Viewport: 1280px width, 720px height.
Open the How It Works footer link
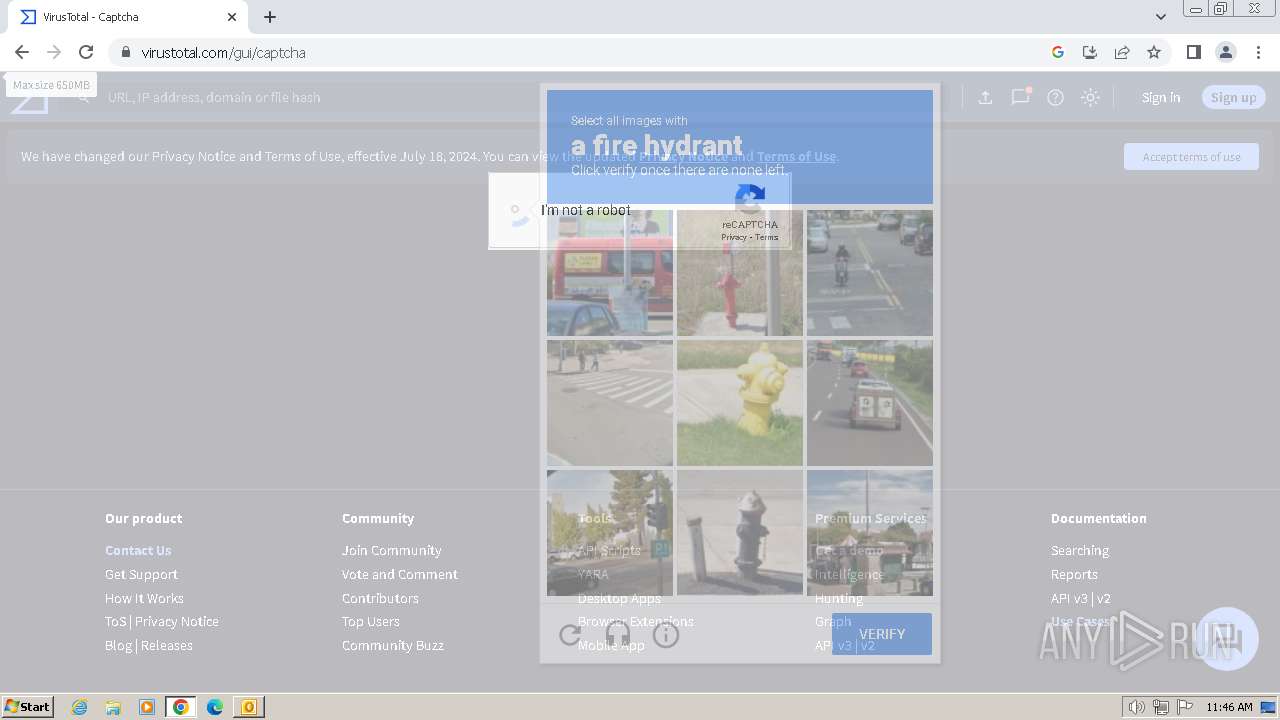[x=144, y=598]
